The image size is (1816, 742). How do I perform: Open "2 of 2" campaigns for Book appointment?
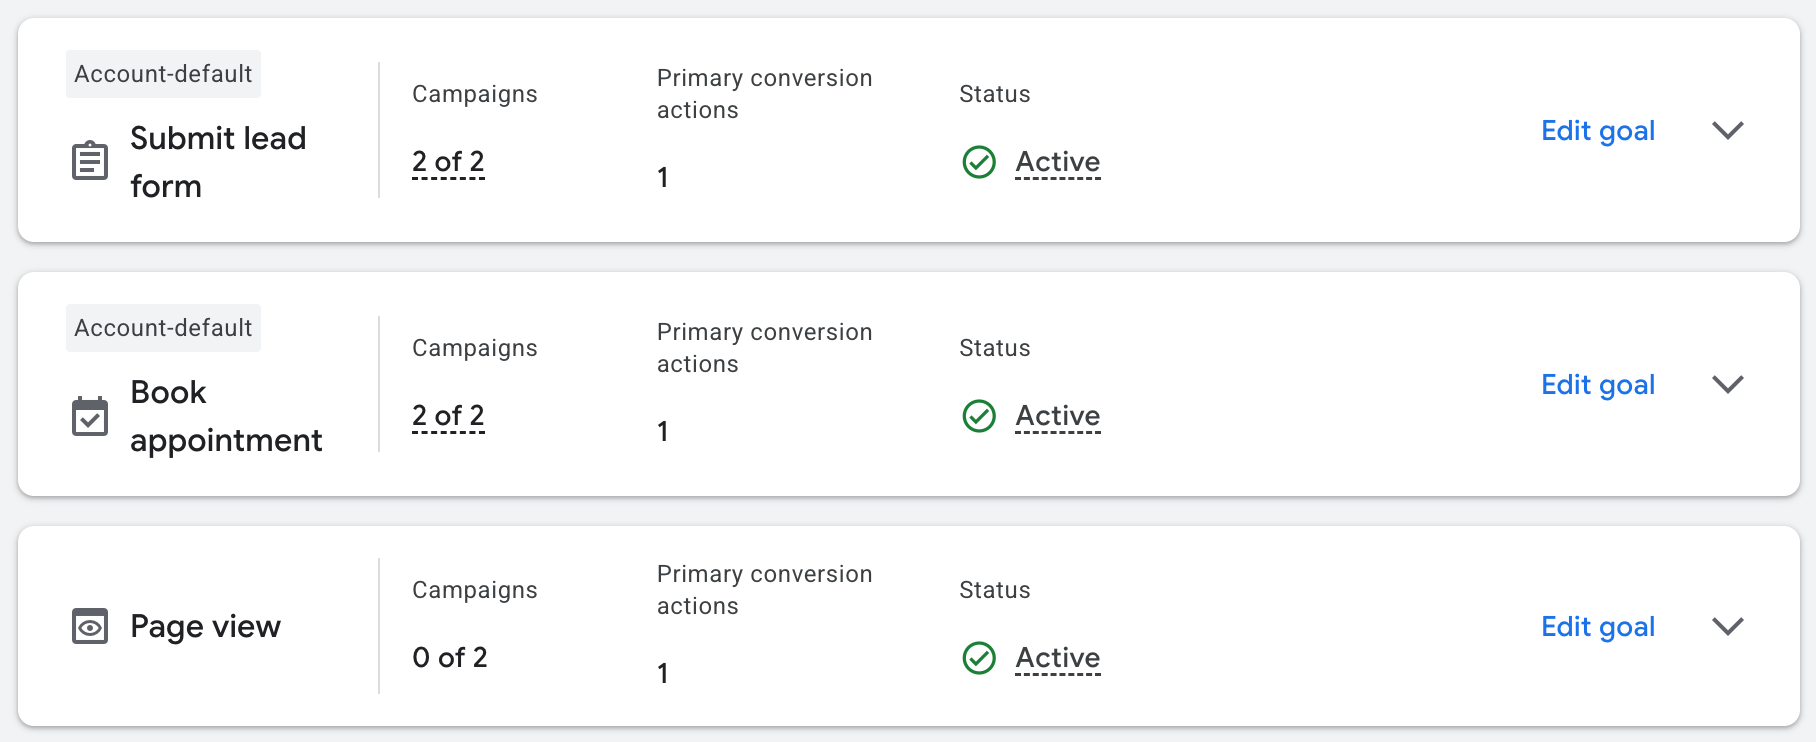pos(448,416)
